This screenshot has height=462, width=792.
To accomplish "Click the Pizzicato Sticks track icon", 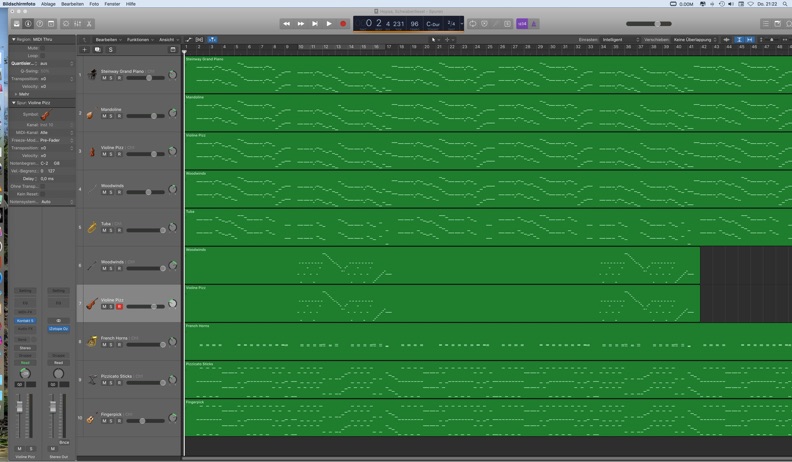I will pos(92,380).
